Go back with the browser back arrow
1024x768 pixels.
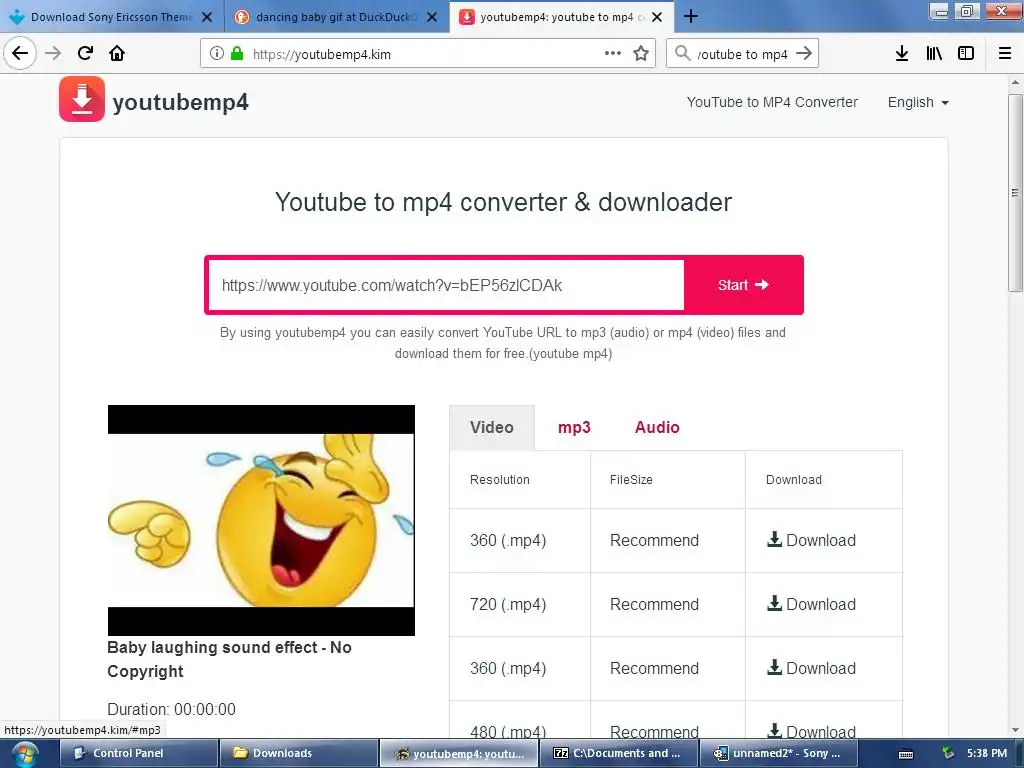tap(20, 53)
